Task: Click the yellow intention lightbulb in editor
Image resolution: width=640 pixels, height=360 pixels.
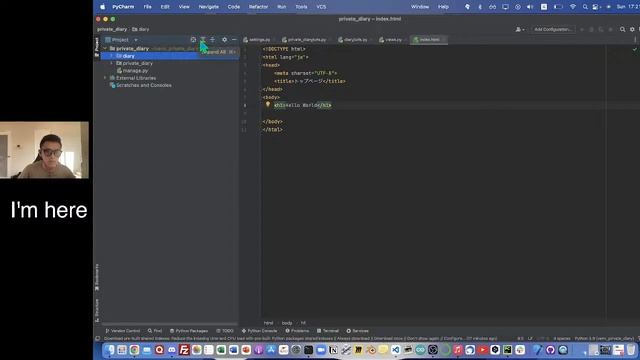Action: pyautogui.click(x=268, y=104)
